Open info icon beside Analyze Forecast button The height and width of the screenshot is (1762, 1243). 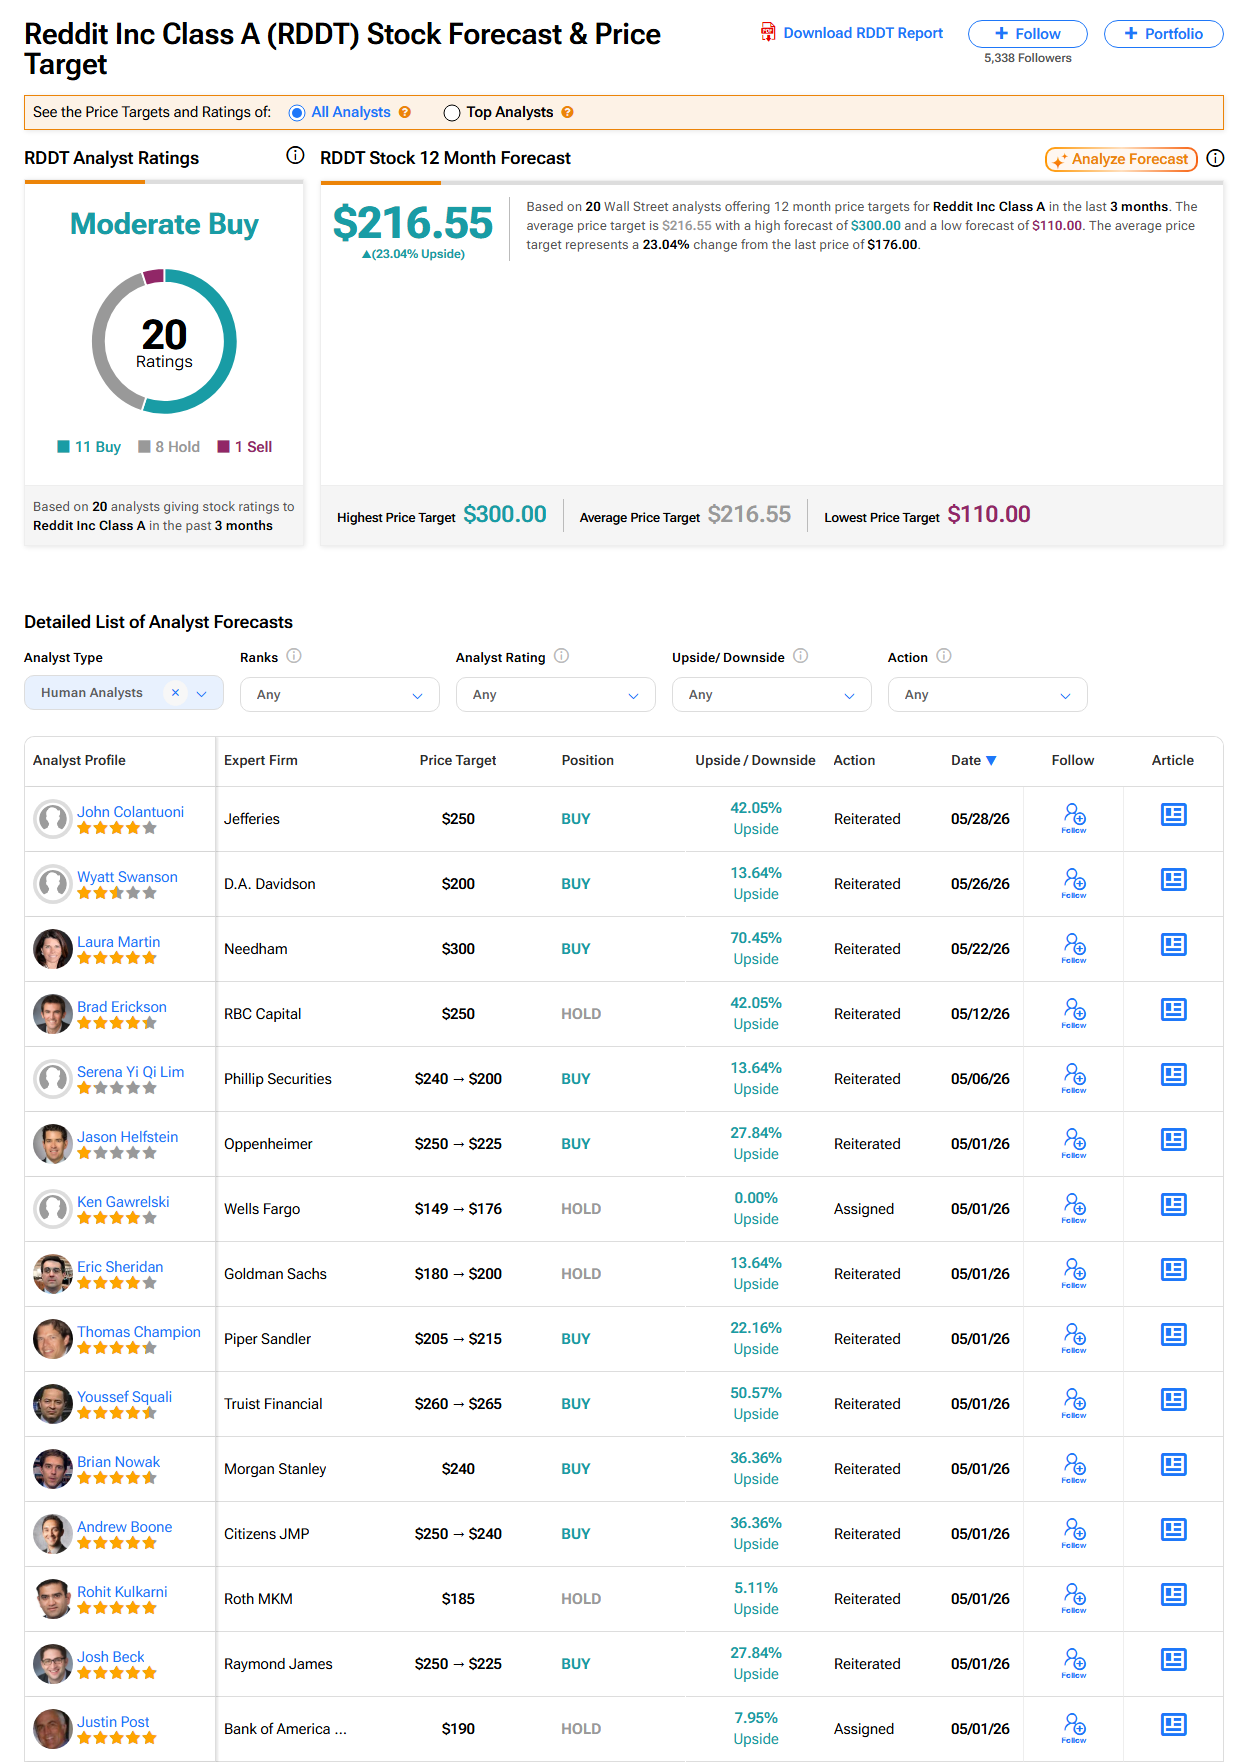pos(1215,158)
